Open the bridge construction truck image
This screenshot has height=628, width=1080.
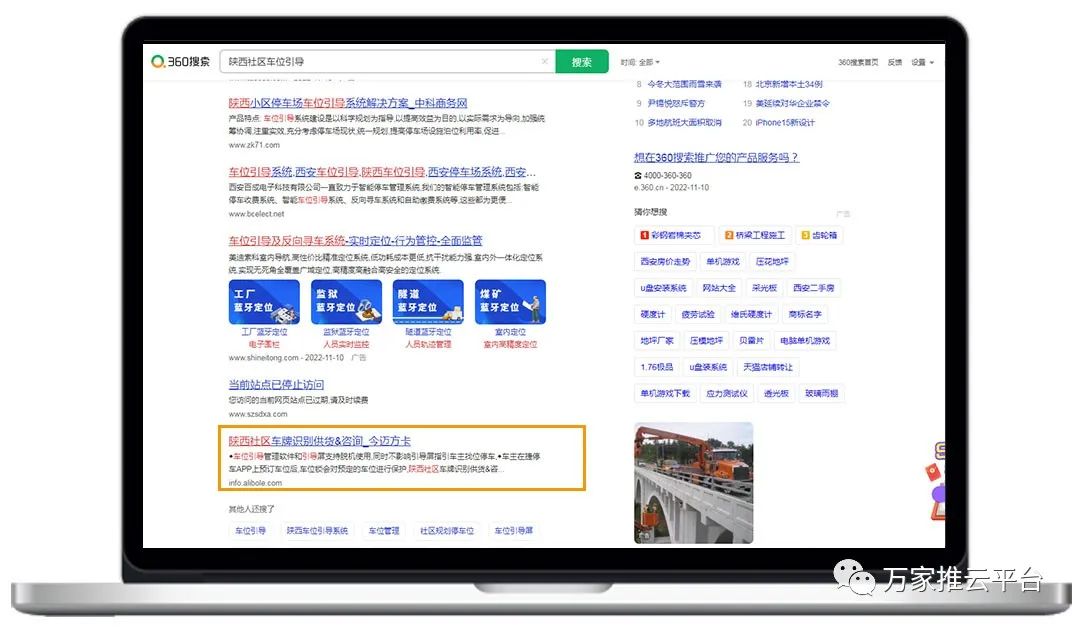[693, 482]
